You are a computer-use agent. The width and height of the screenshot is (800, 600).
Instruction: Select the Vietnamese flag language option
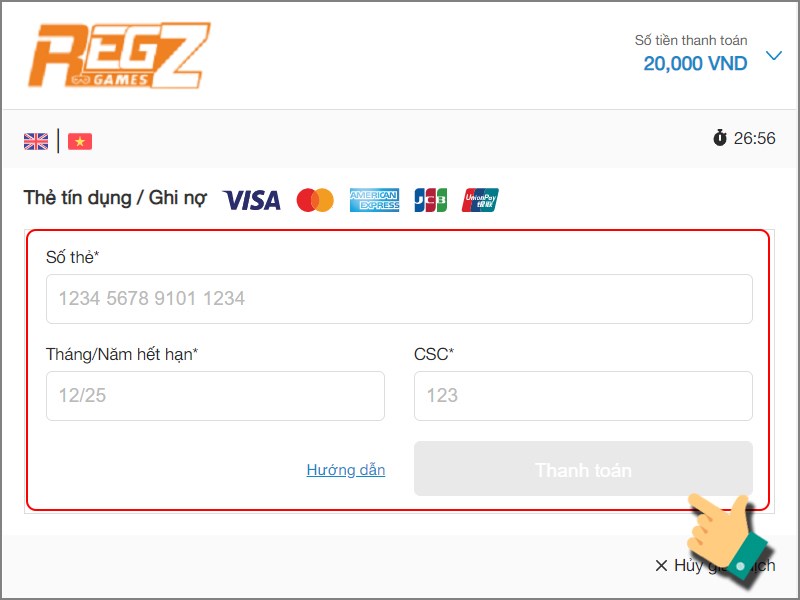[80, 141]
